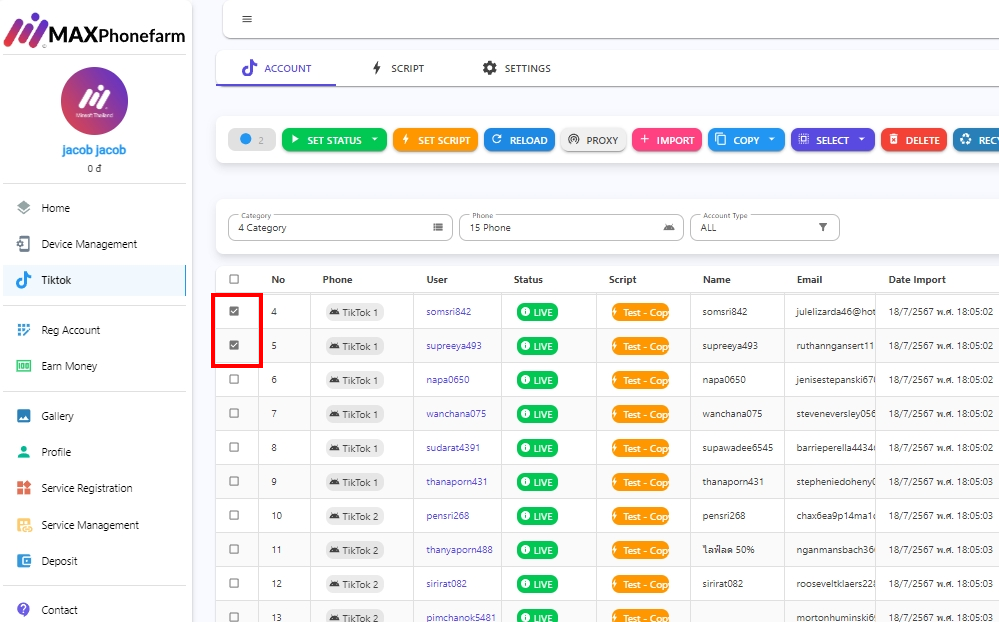
Task: Open the Phone filter dropdown
Action: click(571, 228)
